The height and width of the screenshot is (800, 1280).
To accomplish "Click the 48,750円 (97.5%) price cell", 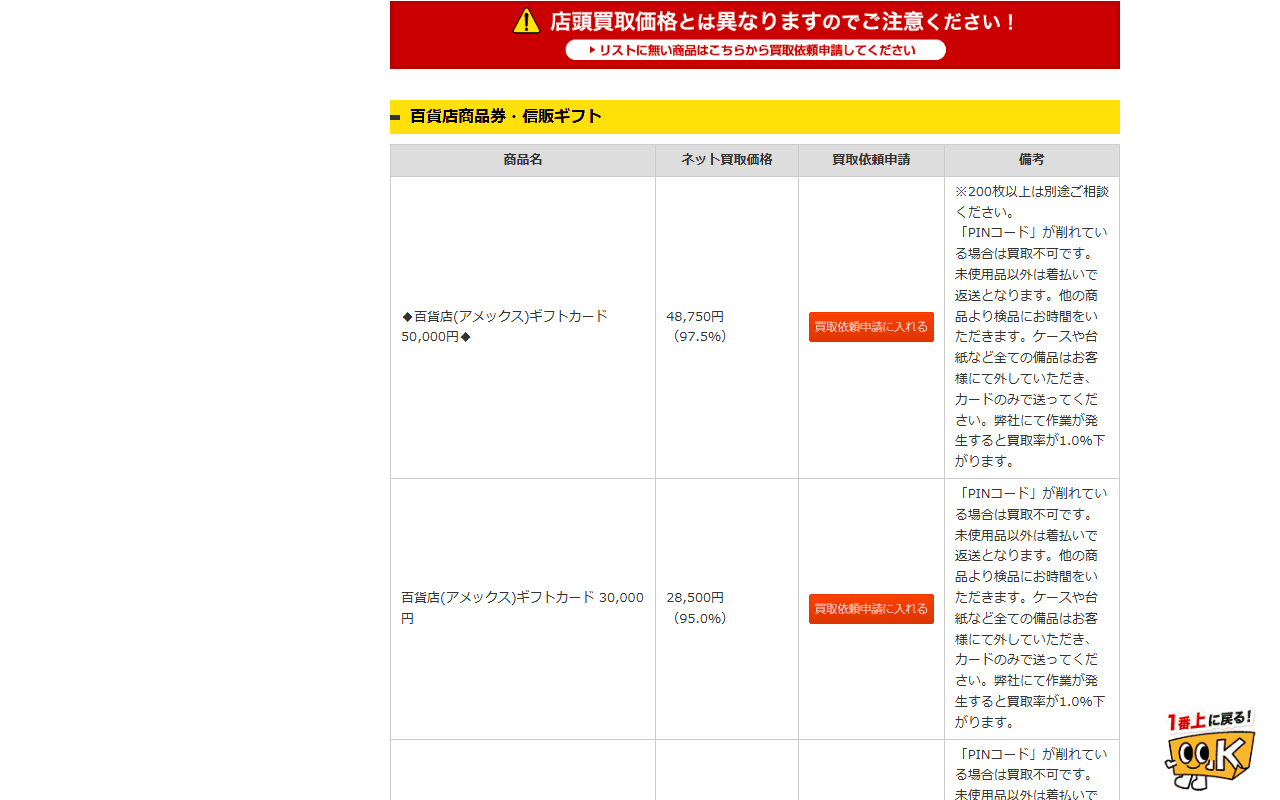I will pyautogui.click(x=727, y=327).
